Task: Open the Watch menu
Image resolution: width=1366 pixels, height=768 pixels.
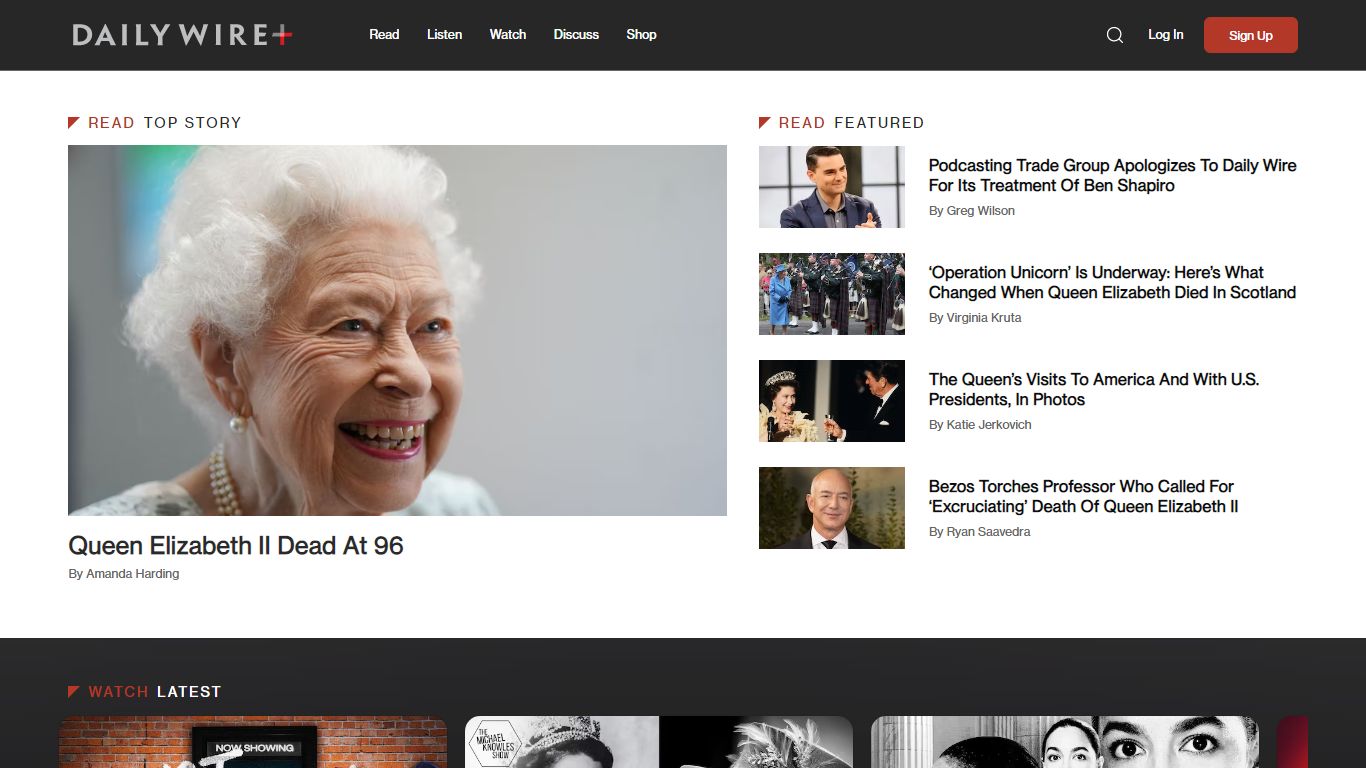Action: (508, 34)
